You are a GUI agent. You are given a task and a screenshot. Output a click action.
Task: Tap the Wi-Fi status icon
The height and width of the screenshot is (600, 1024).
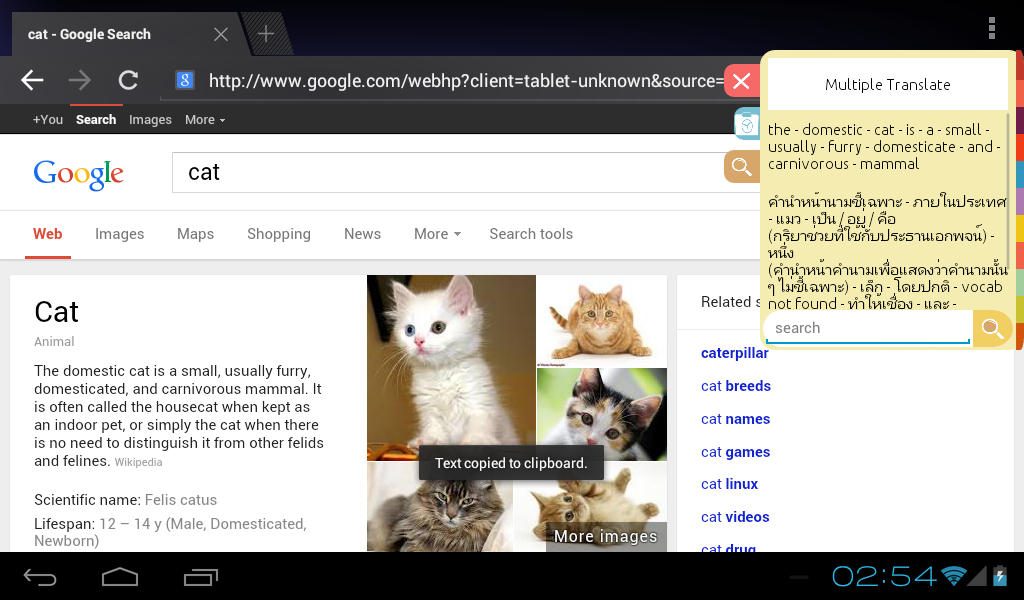953,576
